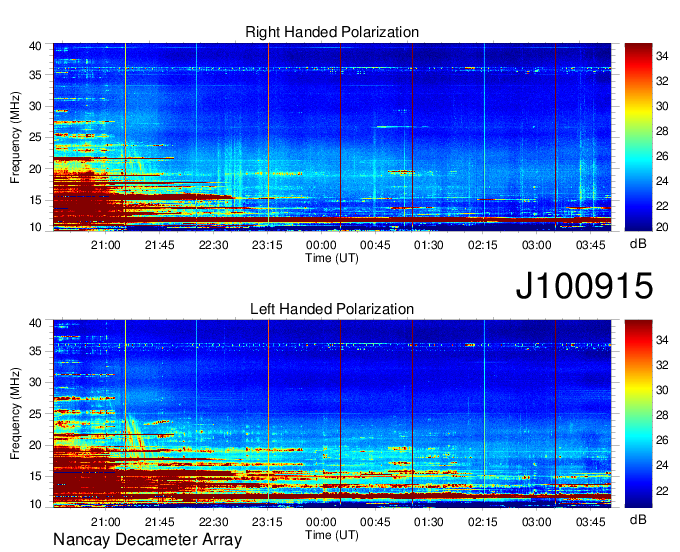The height and width of the screenshot is (552, 680).
Task: Click the 22:30 time tick under Right Handed plot
Action: (213, 245)
